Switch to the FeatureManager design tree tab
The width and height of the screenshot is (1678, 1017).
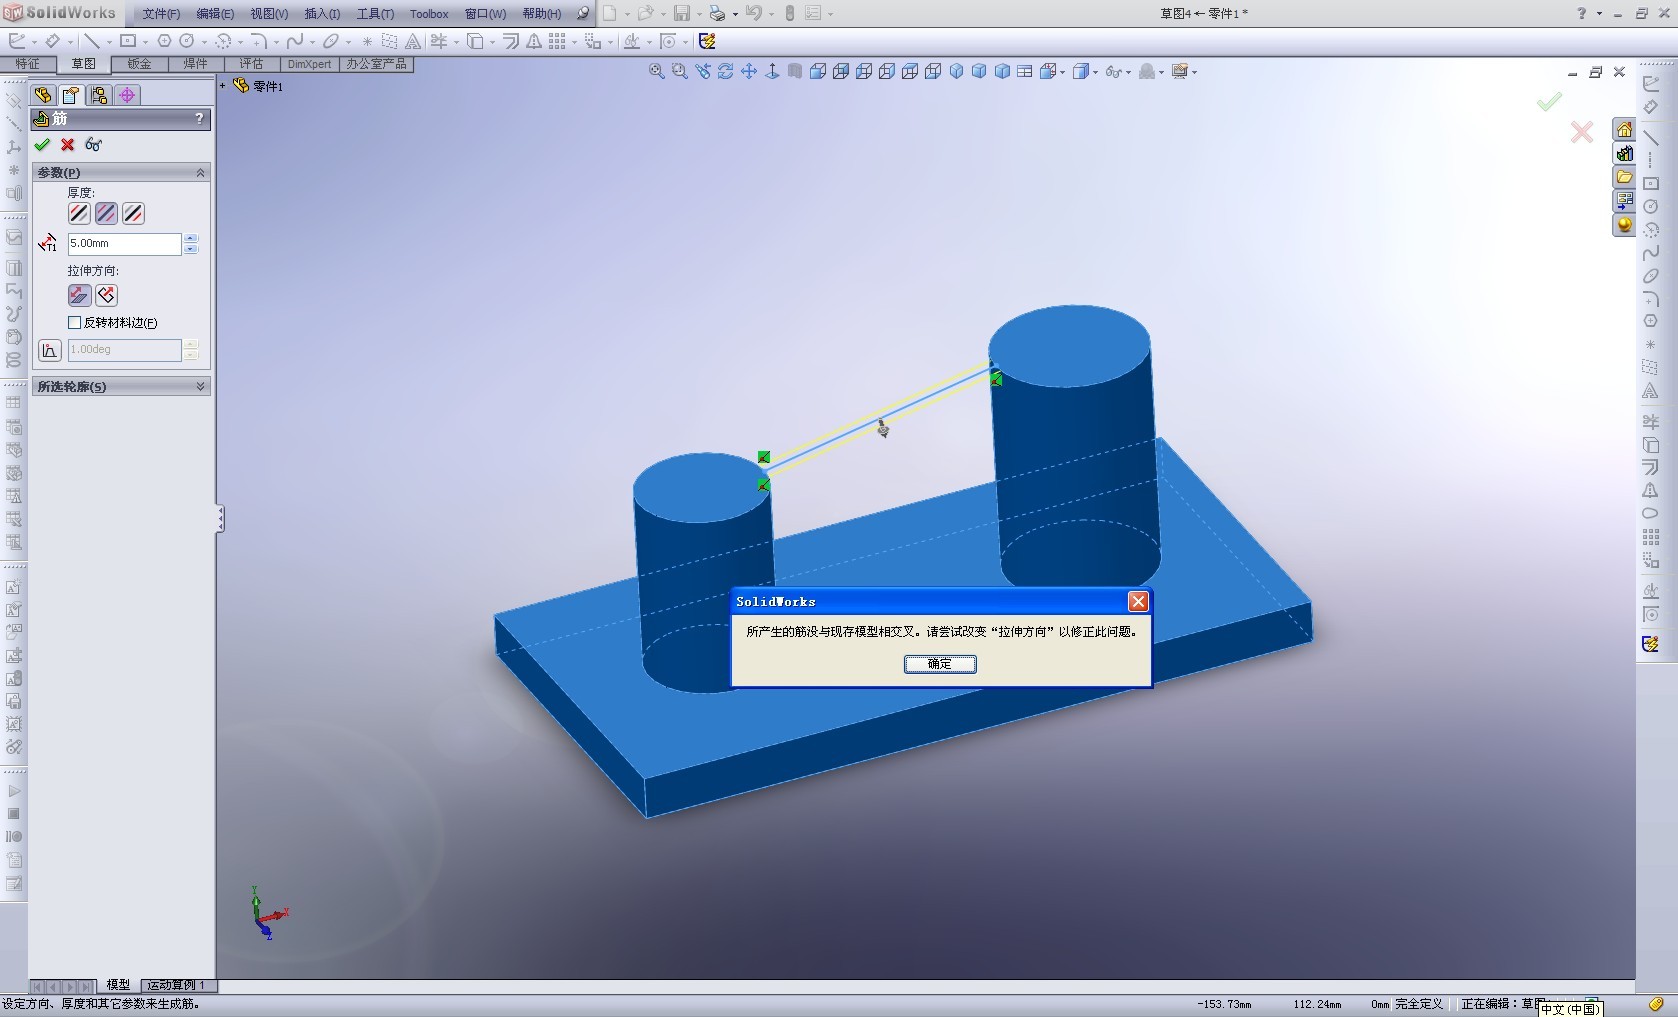tap(43, 95)
